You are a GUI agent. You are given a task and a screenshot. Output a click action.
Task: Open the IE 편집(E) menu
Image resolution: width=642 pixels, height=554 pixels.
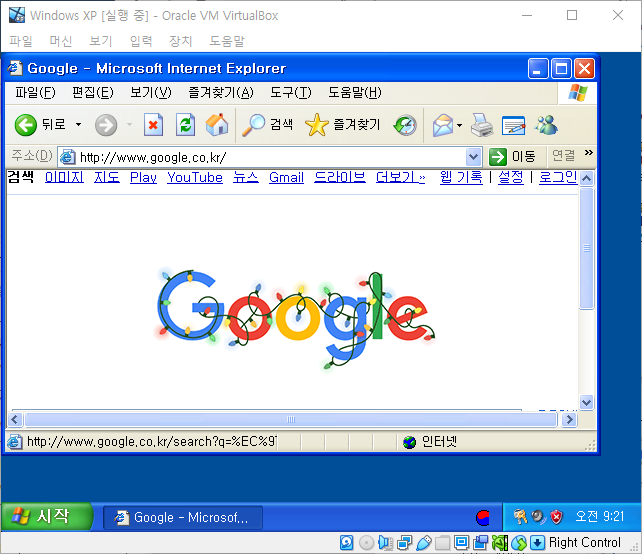[x=93, y=93]
